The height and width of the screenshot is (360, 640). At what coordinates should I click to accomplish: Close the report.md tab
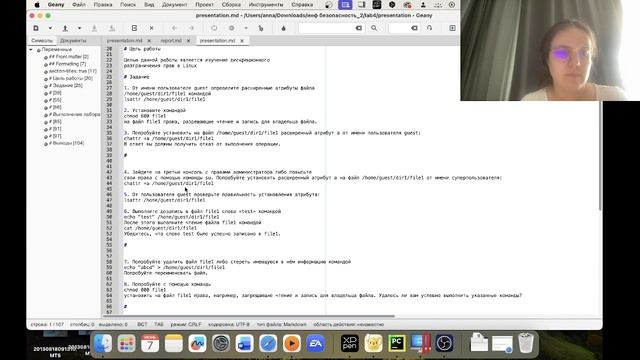point(189,41)
